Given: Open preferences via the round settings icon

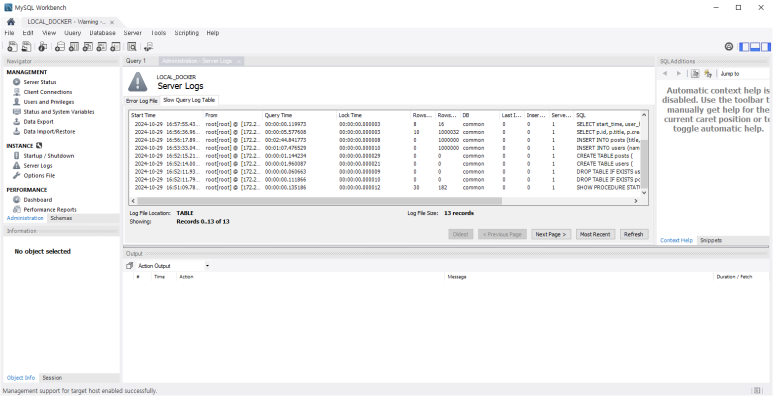Looking at the screenshot, I should [729, 46].
